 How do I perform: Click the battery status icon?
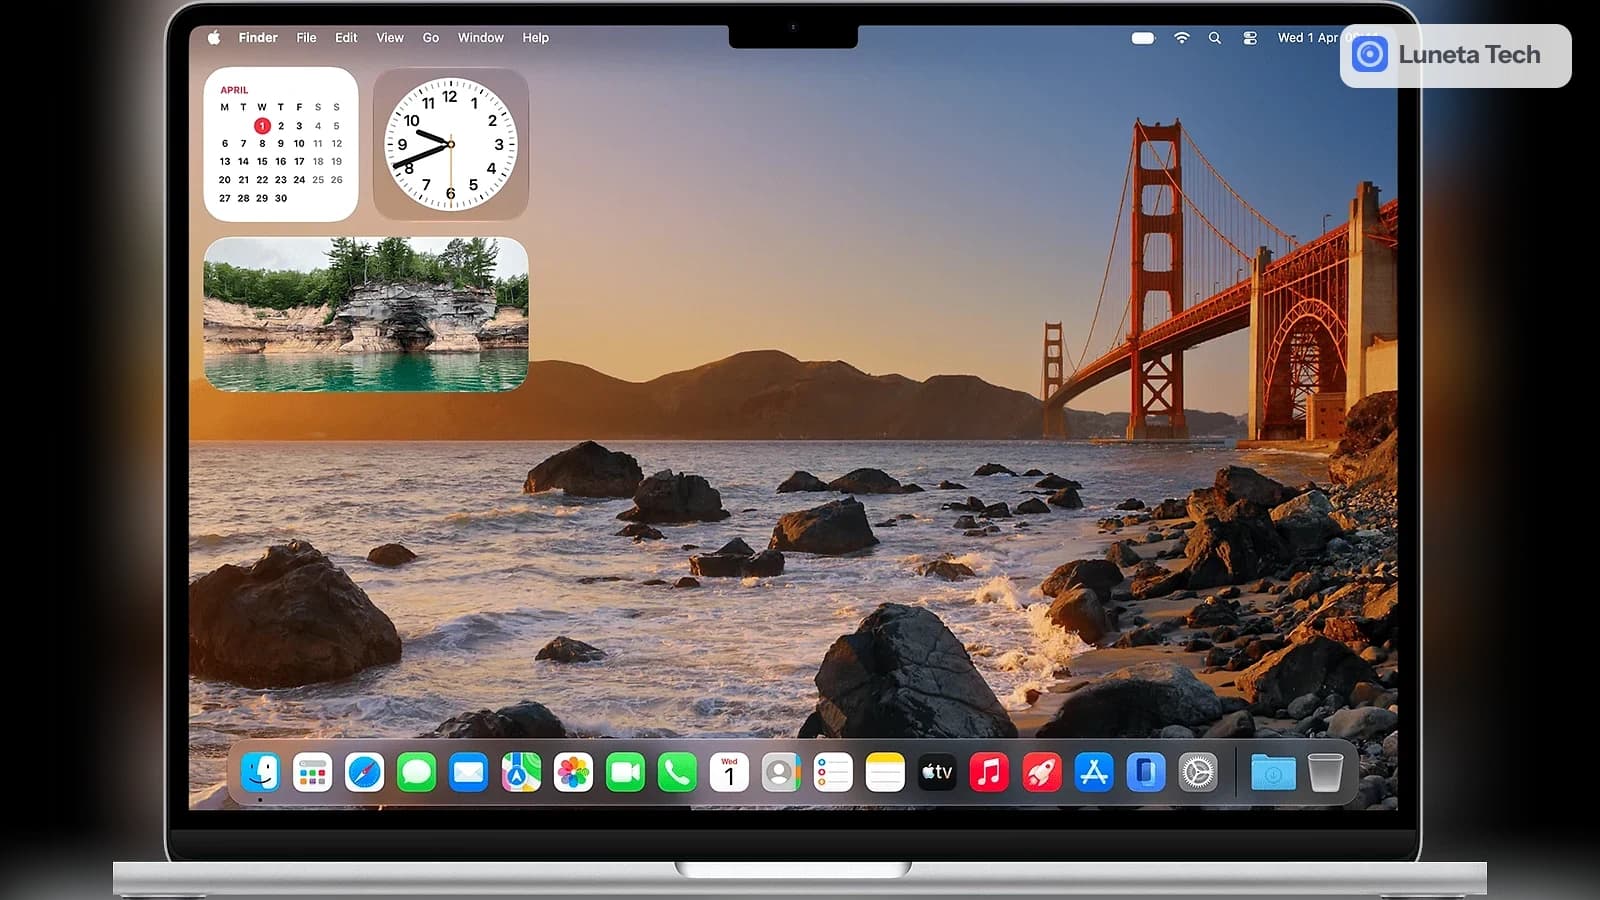click(1143, 38)
